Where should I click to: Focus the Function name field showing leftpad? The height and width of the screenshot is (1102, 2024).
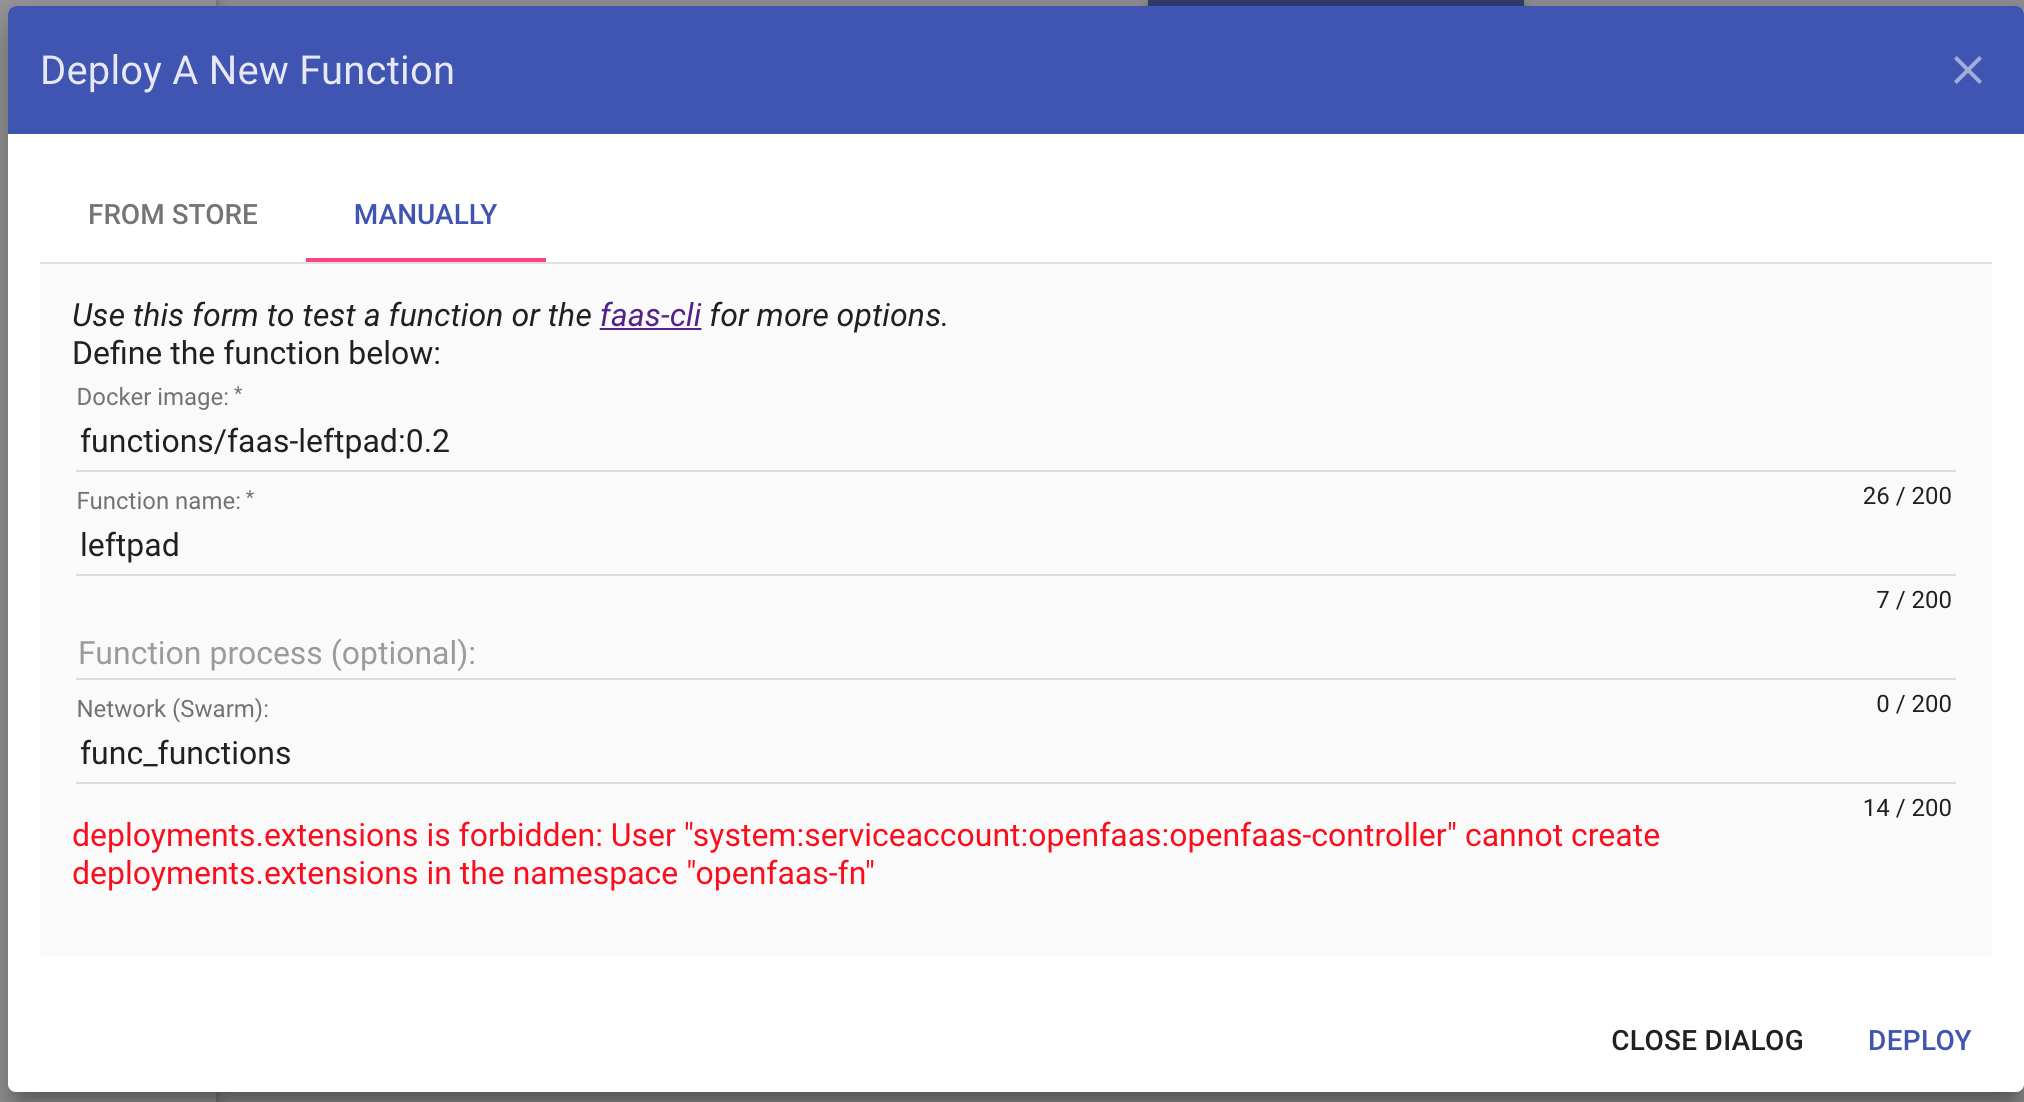coord(600,545)
